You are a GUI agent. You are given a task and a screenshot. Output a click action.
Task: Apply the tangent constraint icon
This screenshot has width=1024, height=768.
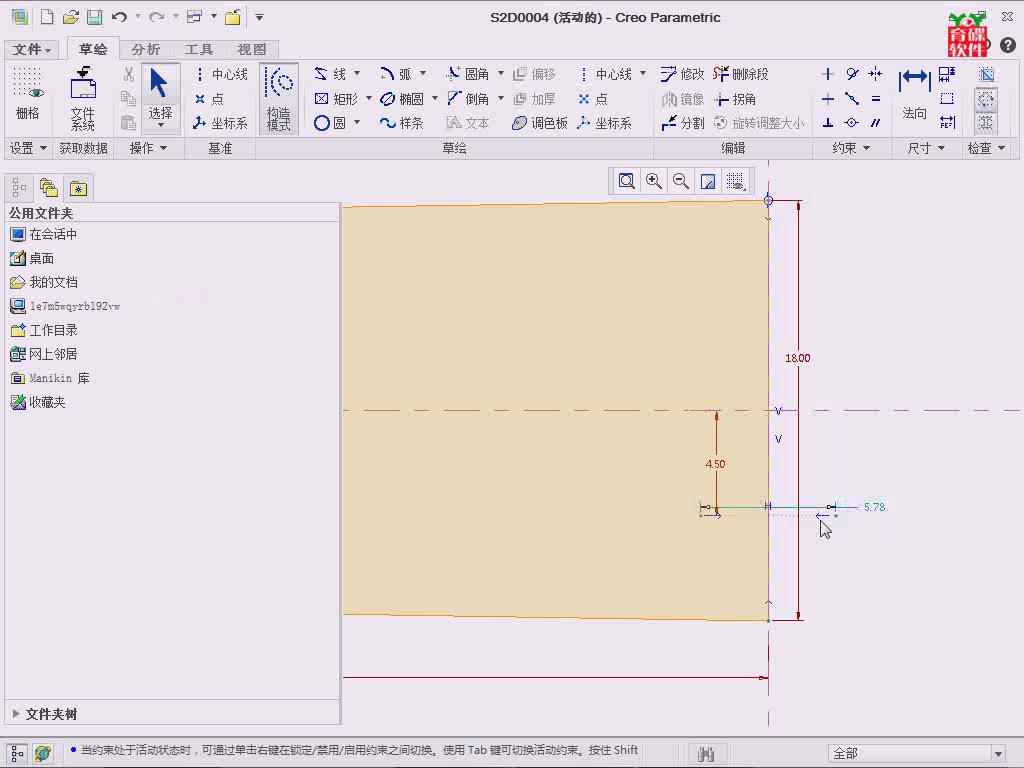(852, 74)
